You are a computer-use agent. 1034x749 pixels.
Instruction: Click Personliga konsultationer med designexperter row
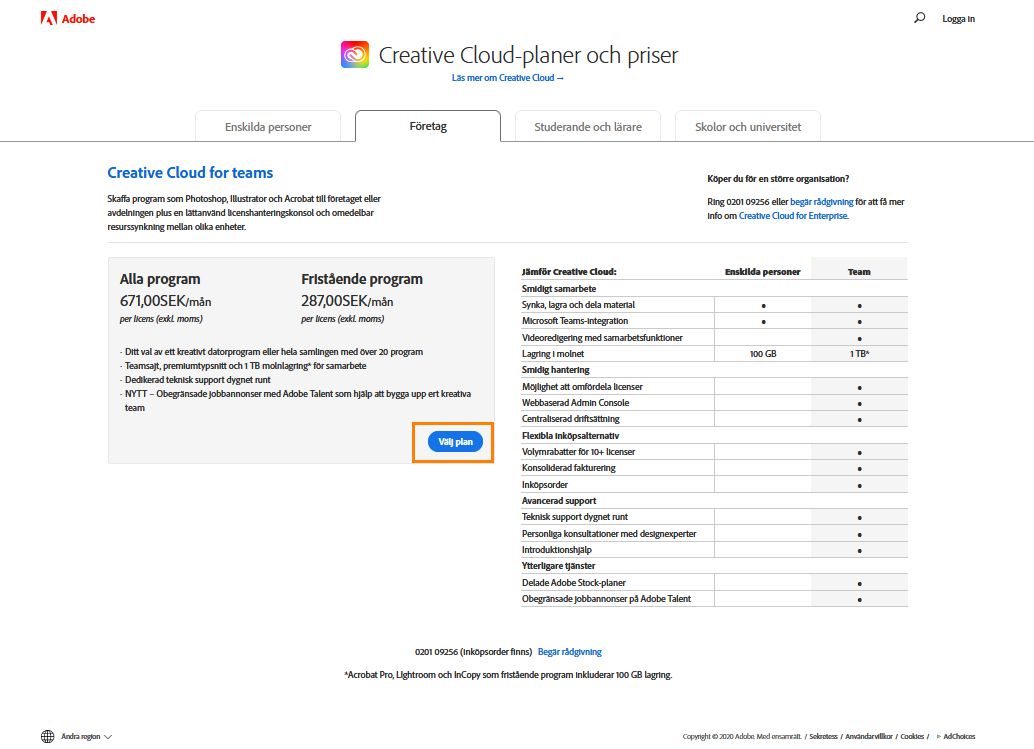[x=714, y=533]
